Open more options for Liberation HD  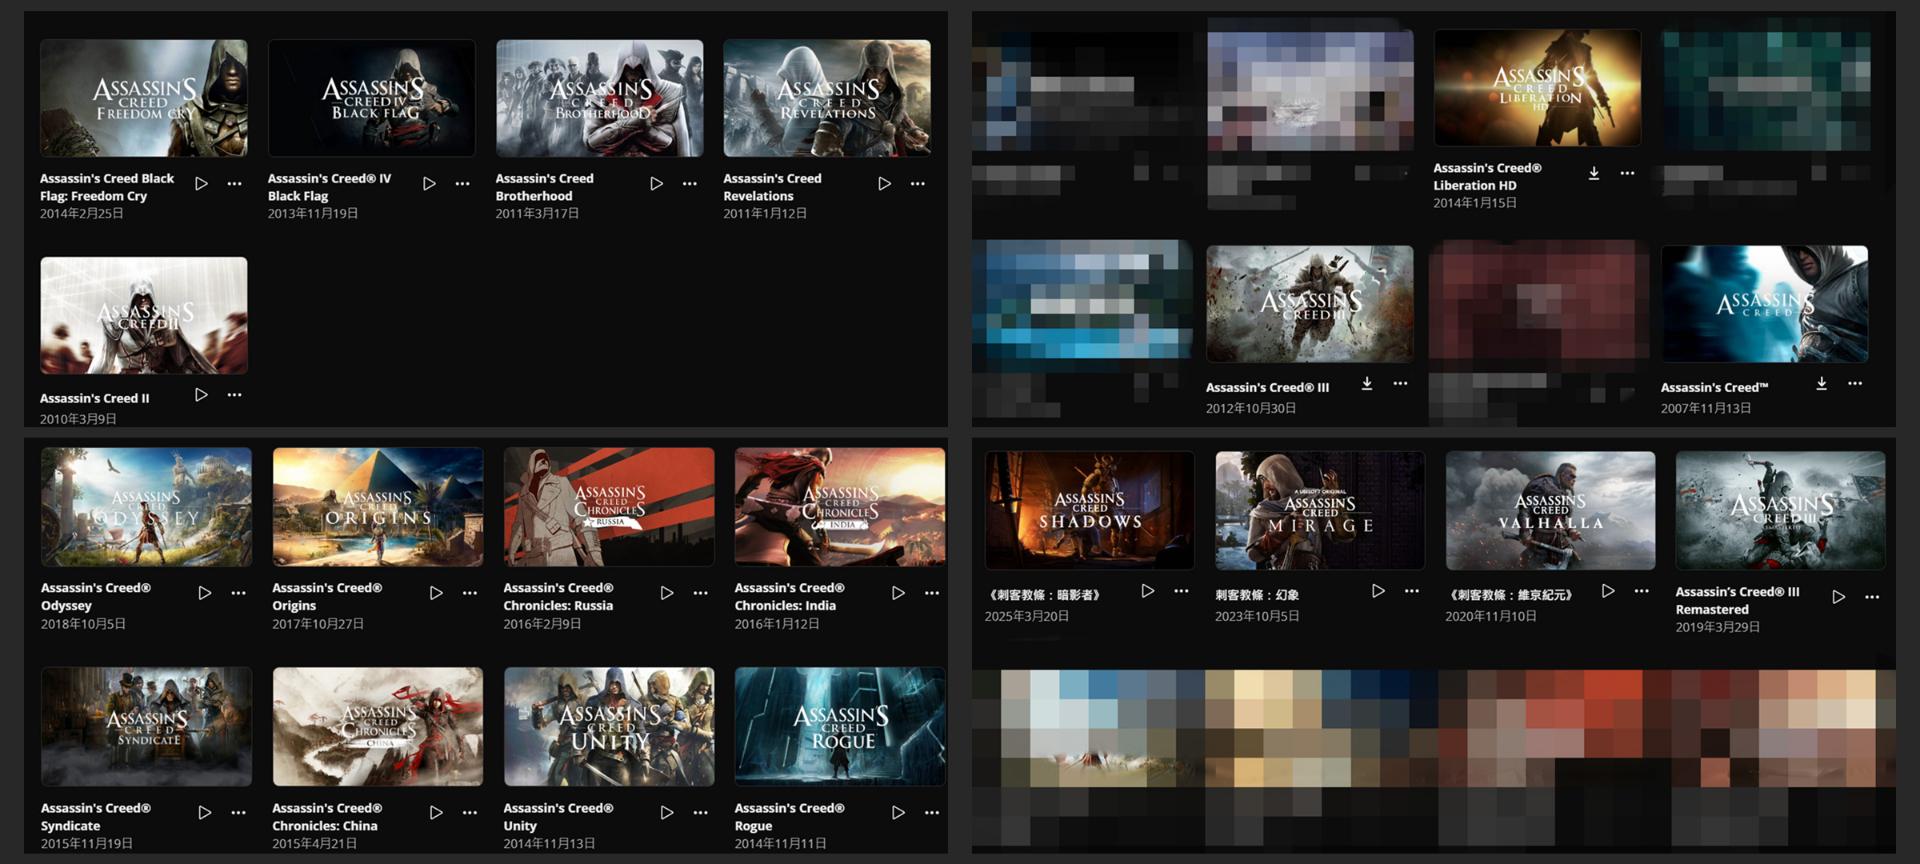pyautogui.click(x=1627, y=173)
